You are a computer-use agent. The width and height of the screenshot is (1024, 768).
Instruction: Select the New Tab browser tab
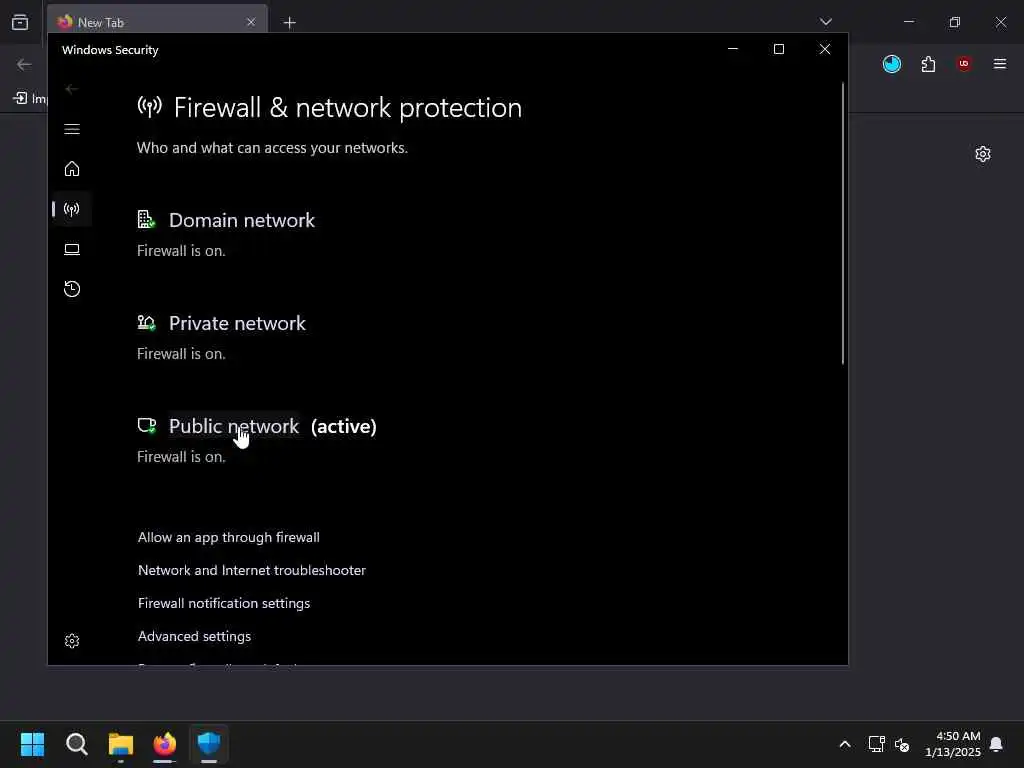pyautogui.click(x=157, y=22)
